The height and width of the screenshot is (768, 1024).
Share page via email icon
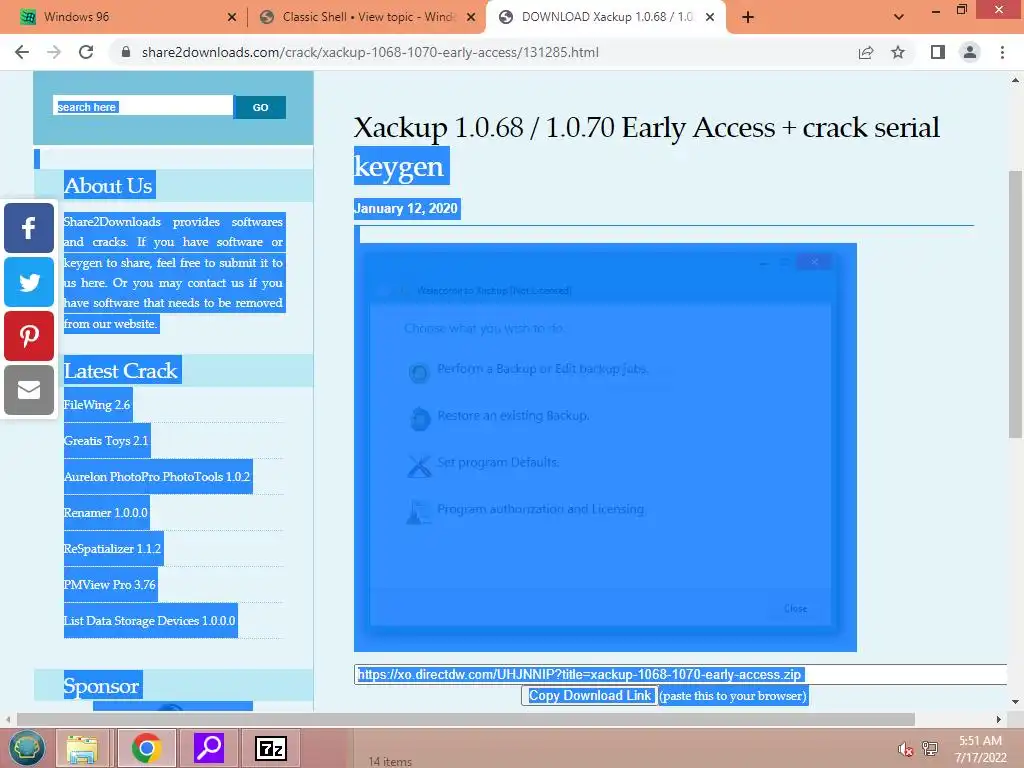(29, 390)
